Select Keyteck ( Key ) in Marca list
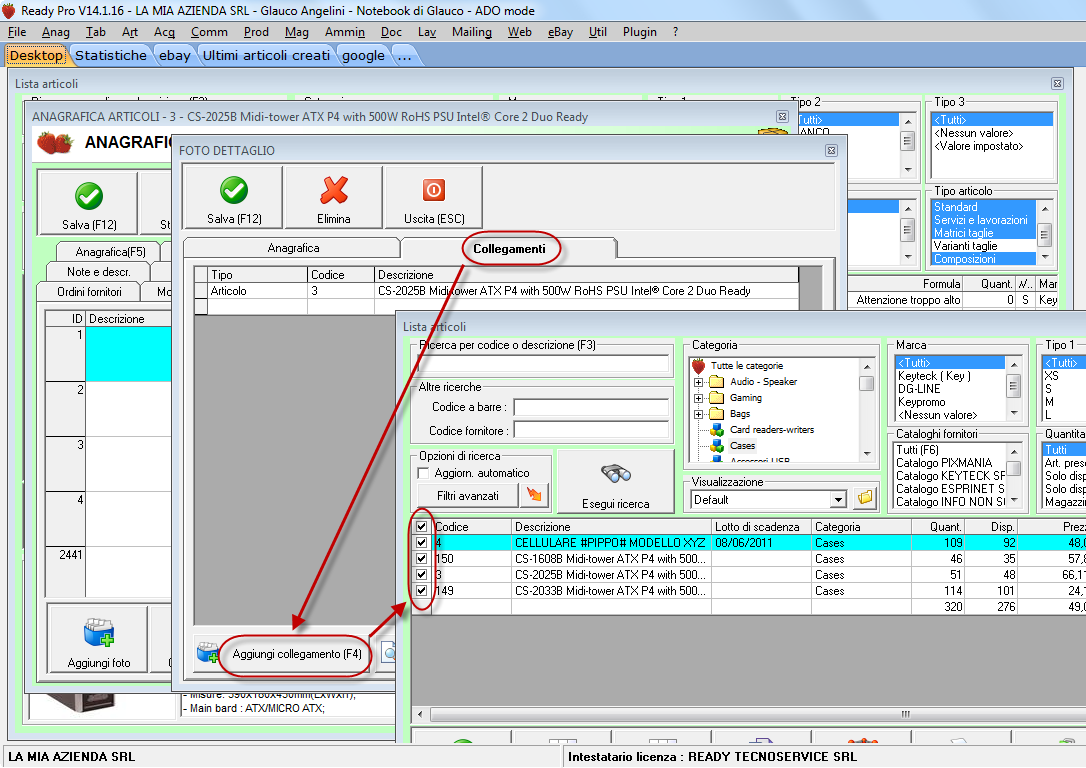 coord(934,375)
